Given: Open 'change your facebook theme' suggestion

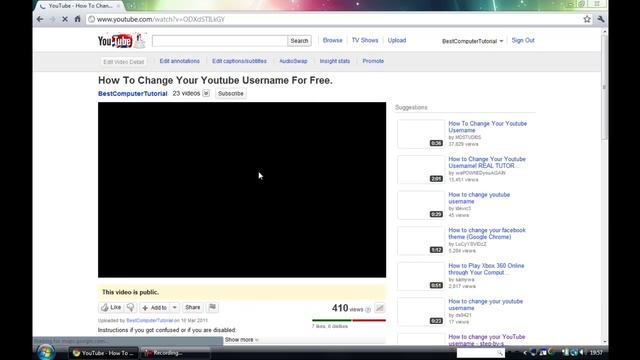Looking at the screenshot, I should [x=487, y=233].
